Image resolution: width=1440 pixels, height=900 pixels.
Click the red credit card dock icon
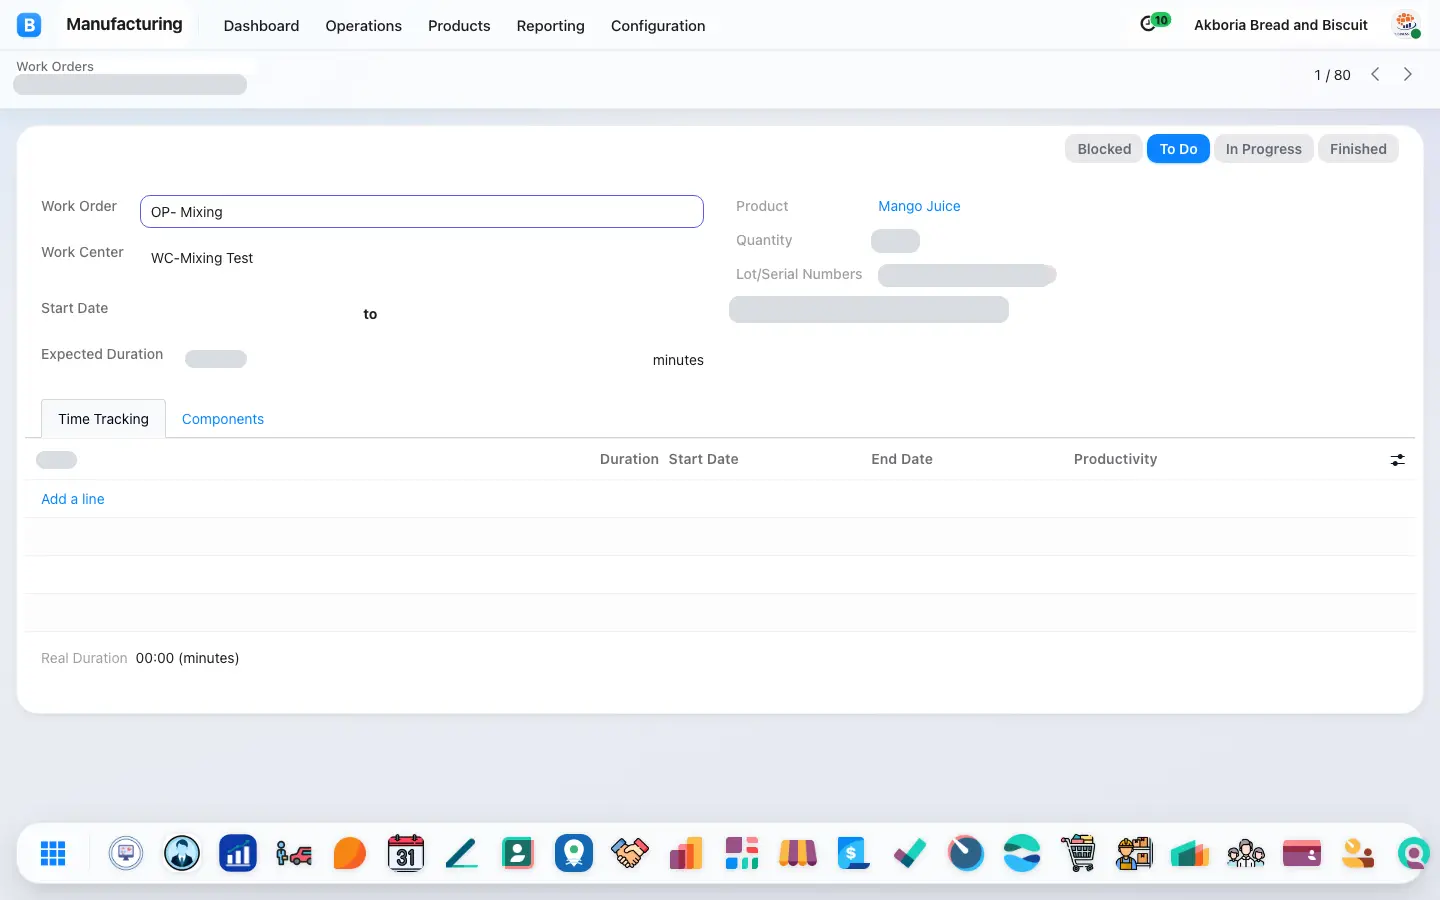coord(1302,853)
